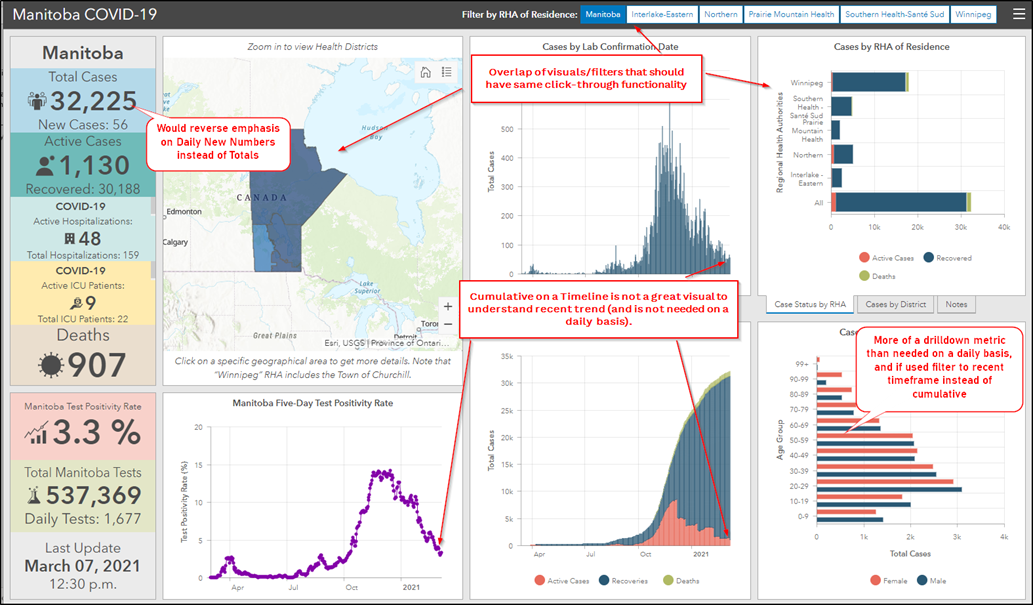1033x605 pixels.
Task: Click the Total Cases 32,225 figure
Action: [94, 101]
